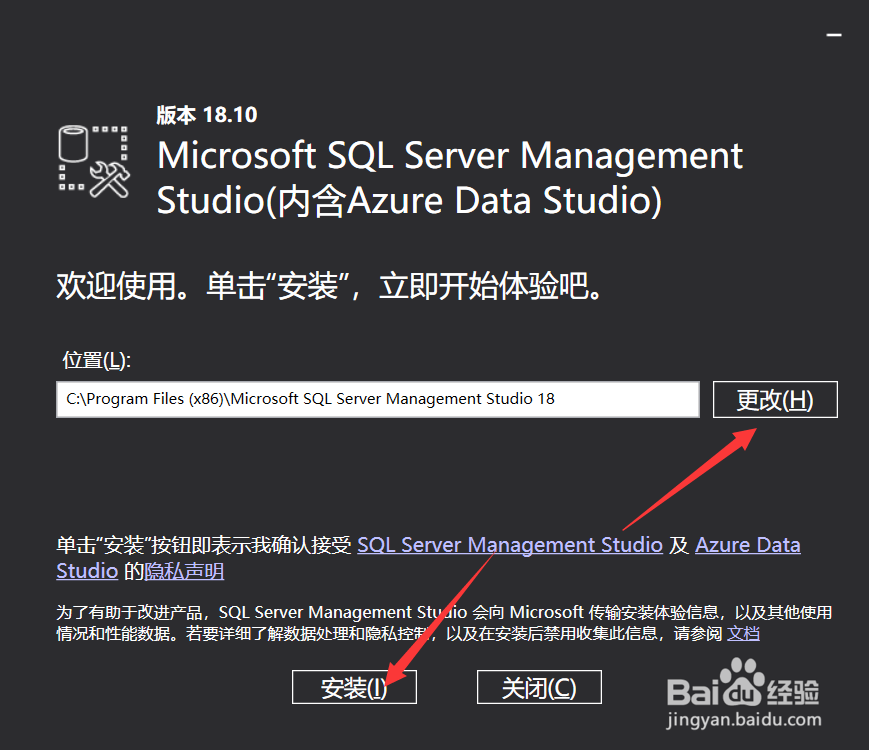Open the privacy statement 隐私声明 link
Screen dimensions: 869x750
pos(184,571)
